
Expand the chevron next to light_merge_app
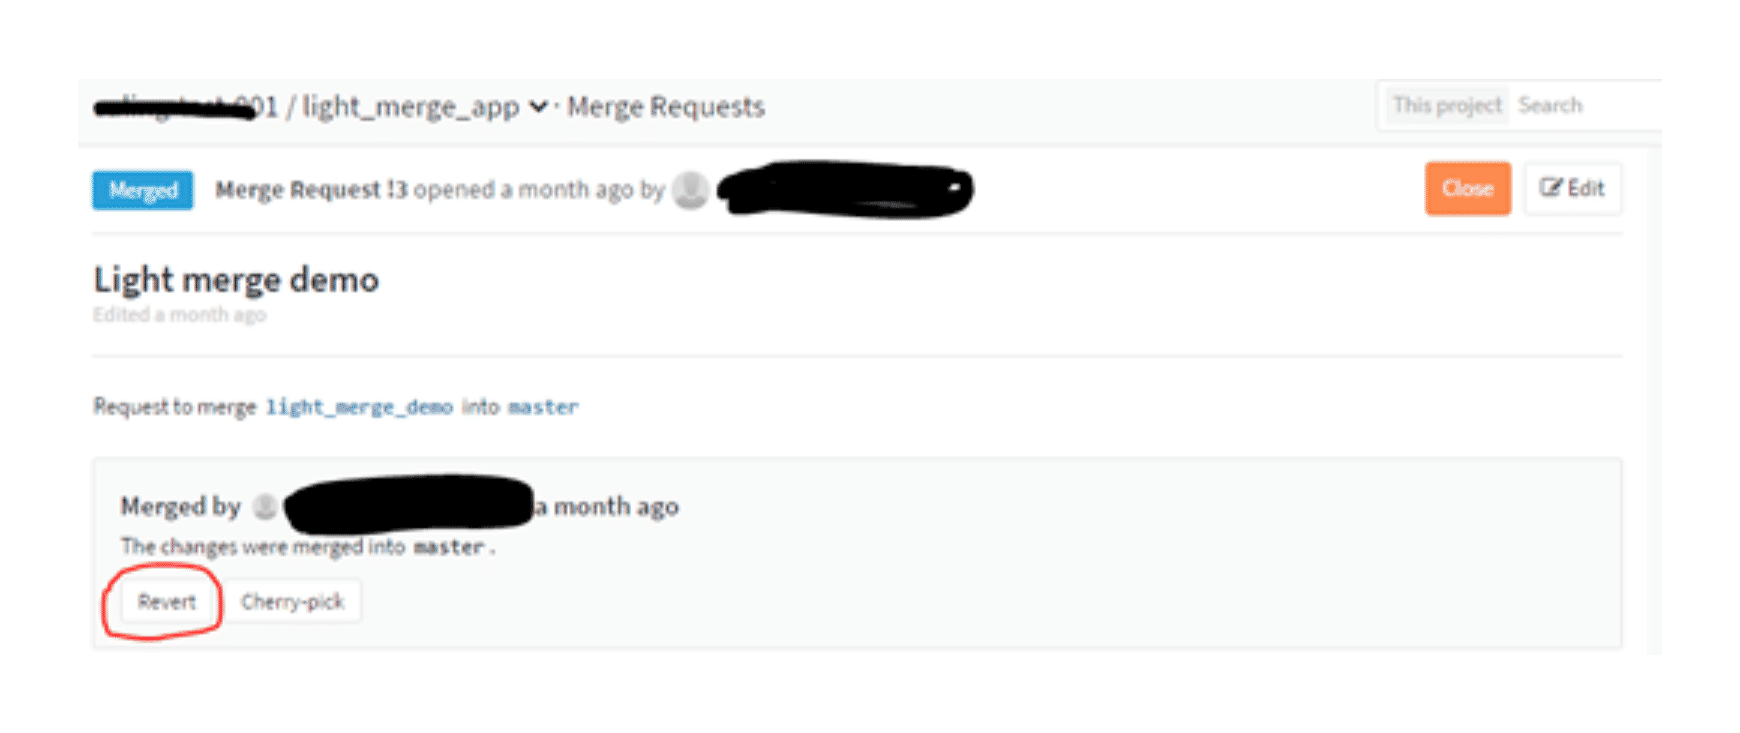538,106
